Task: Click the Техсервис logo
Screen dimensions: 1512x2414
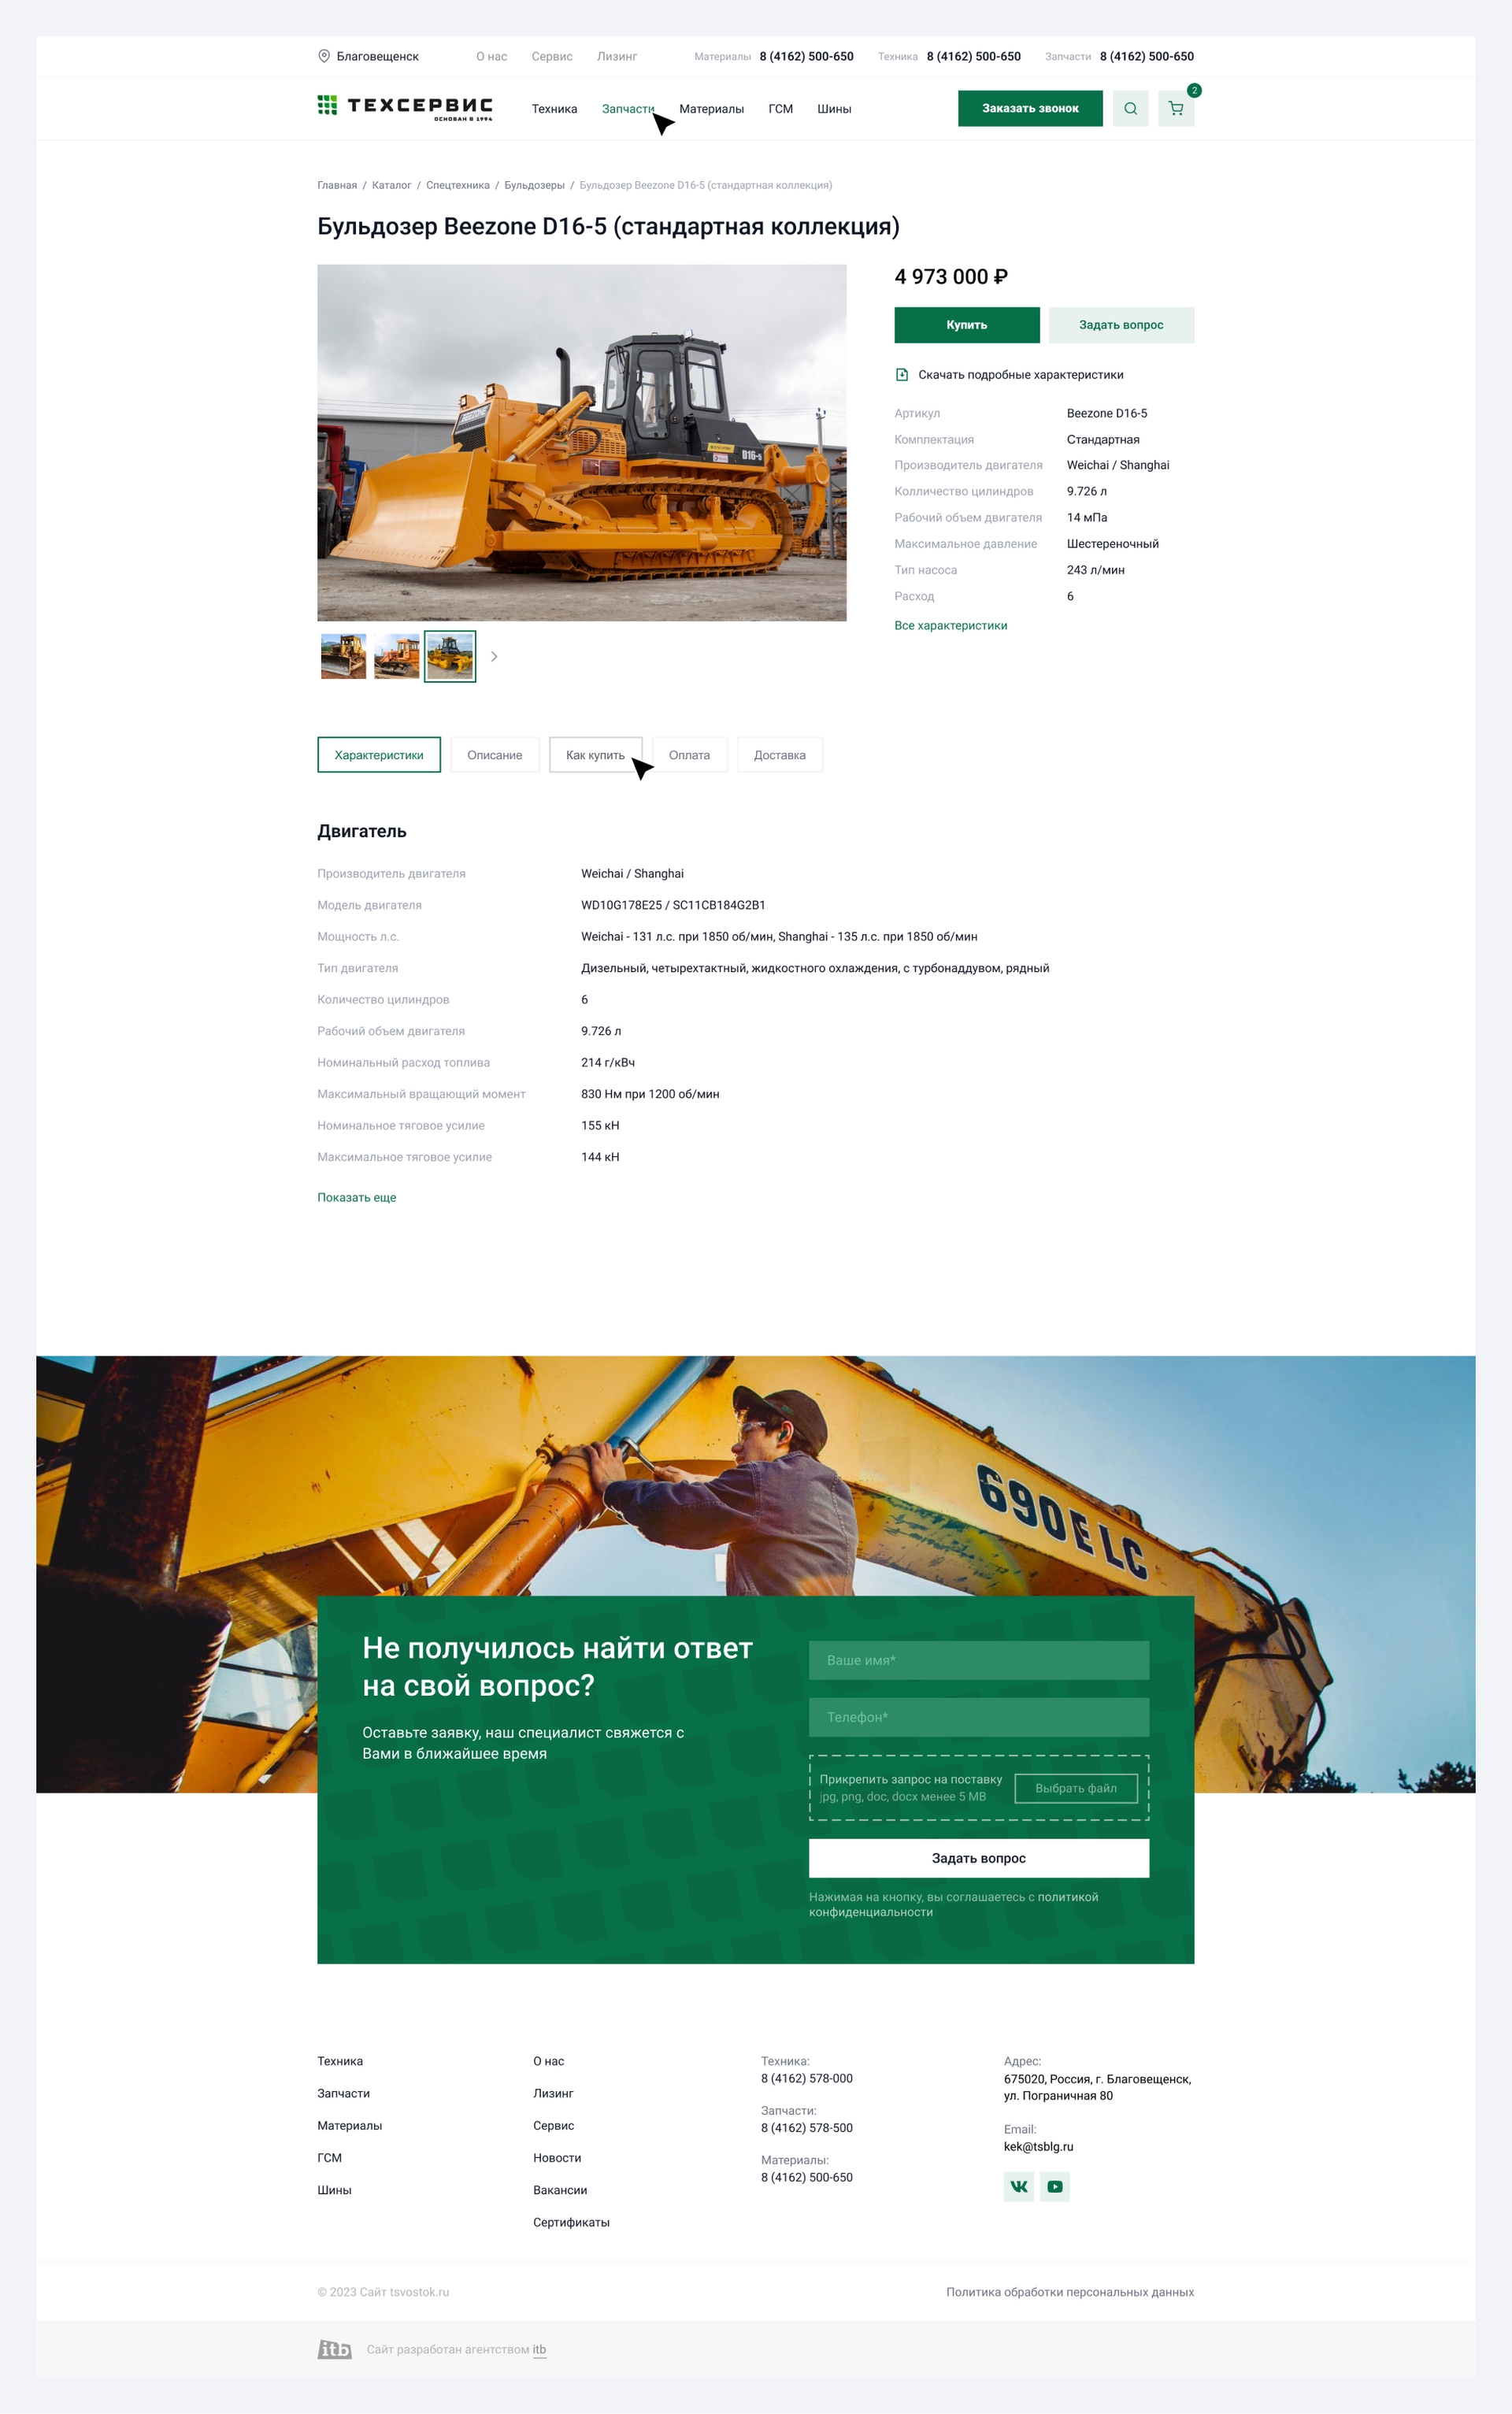Action: click(405, 108)
